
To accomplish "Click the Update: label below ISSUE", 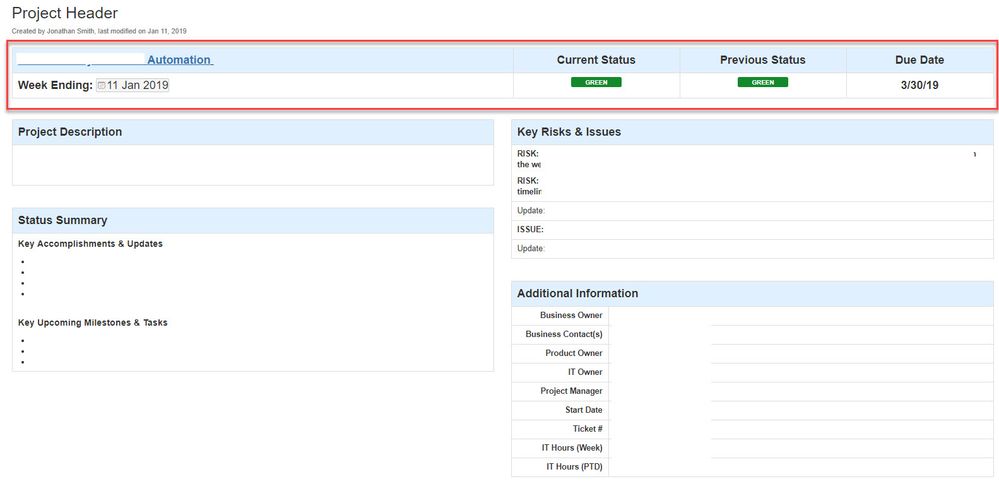I will tap(531, 249).
